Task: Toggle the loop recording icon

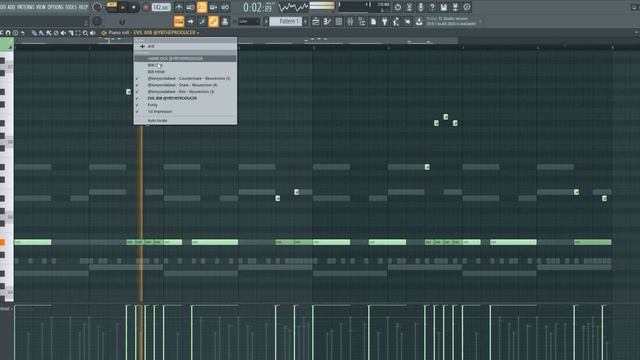Action: [224, 7]
